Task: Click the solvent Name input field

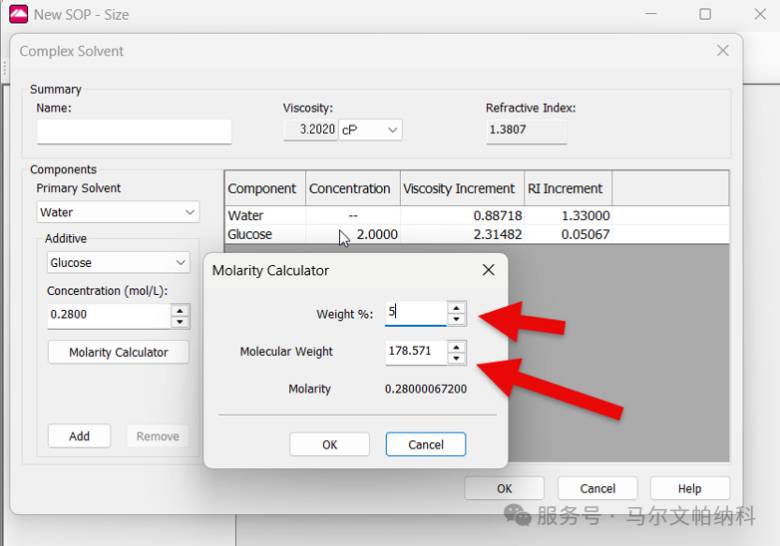Action: 134,131
